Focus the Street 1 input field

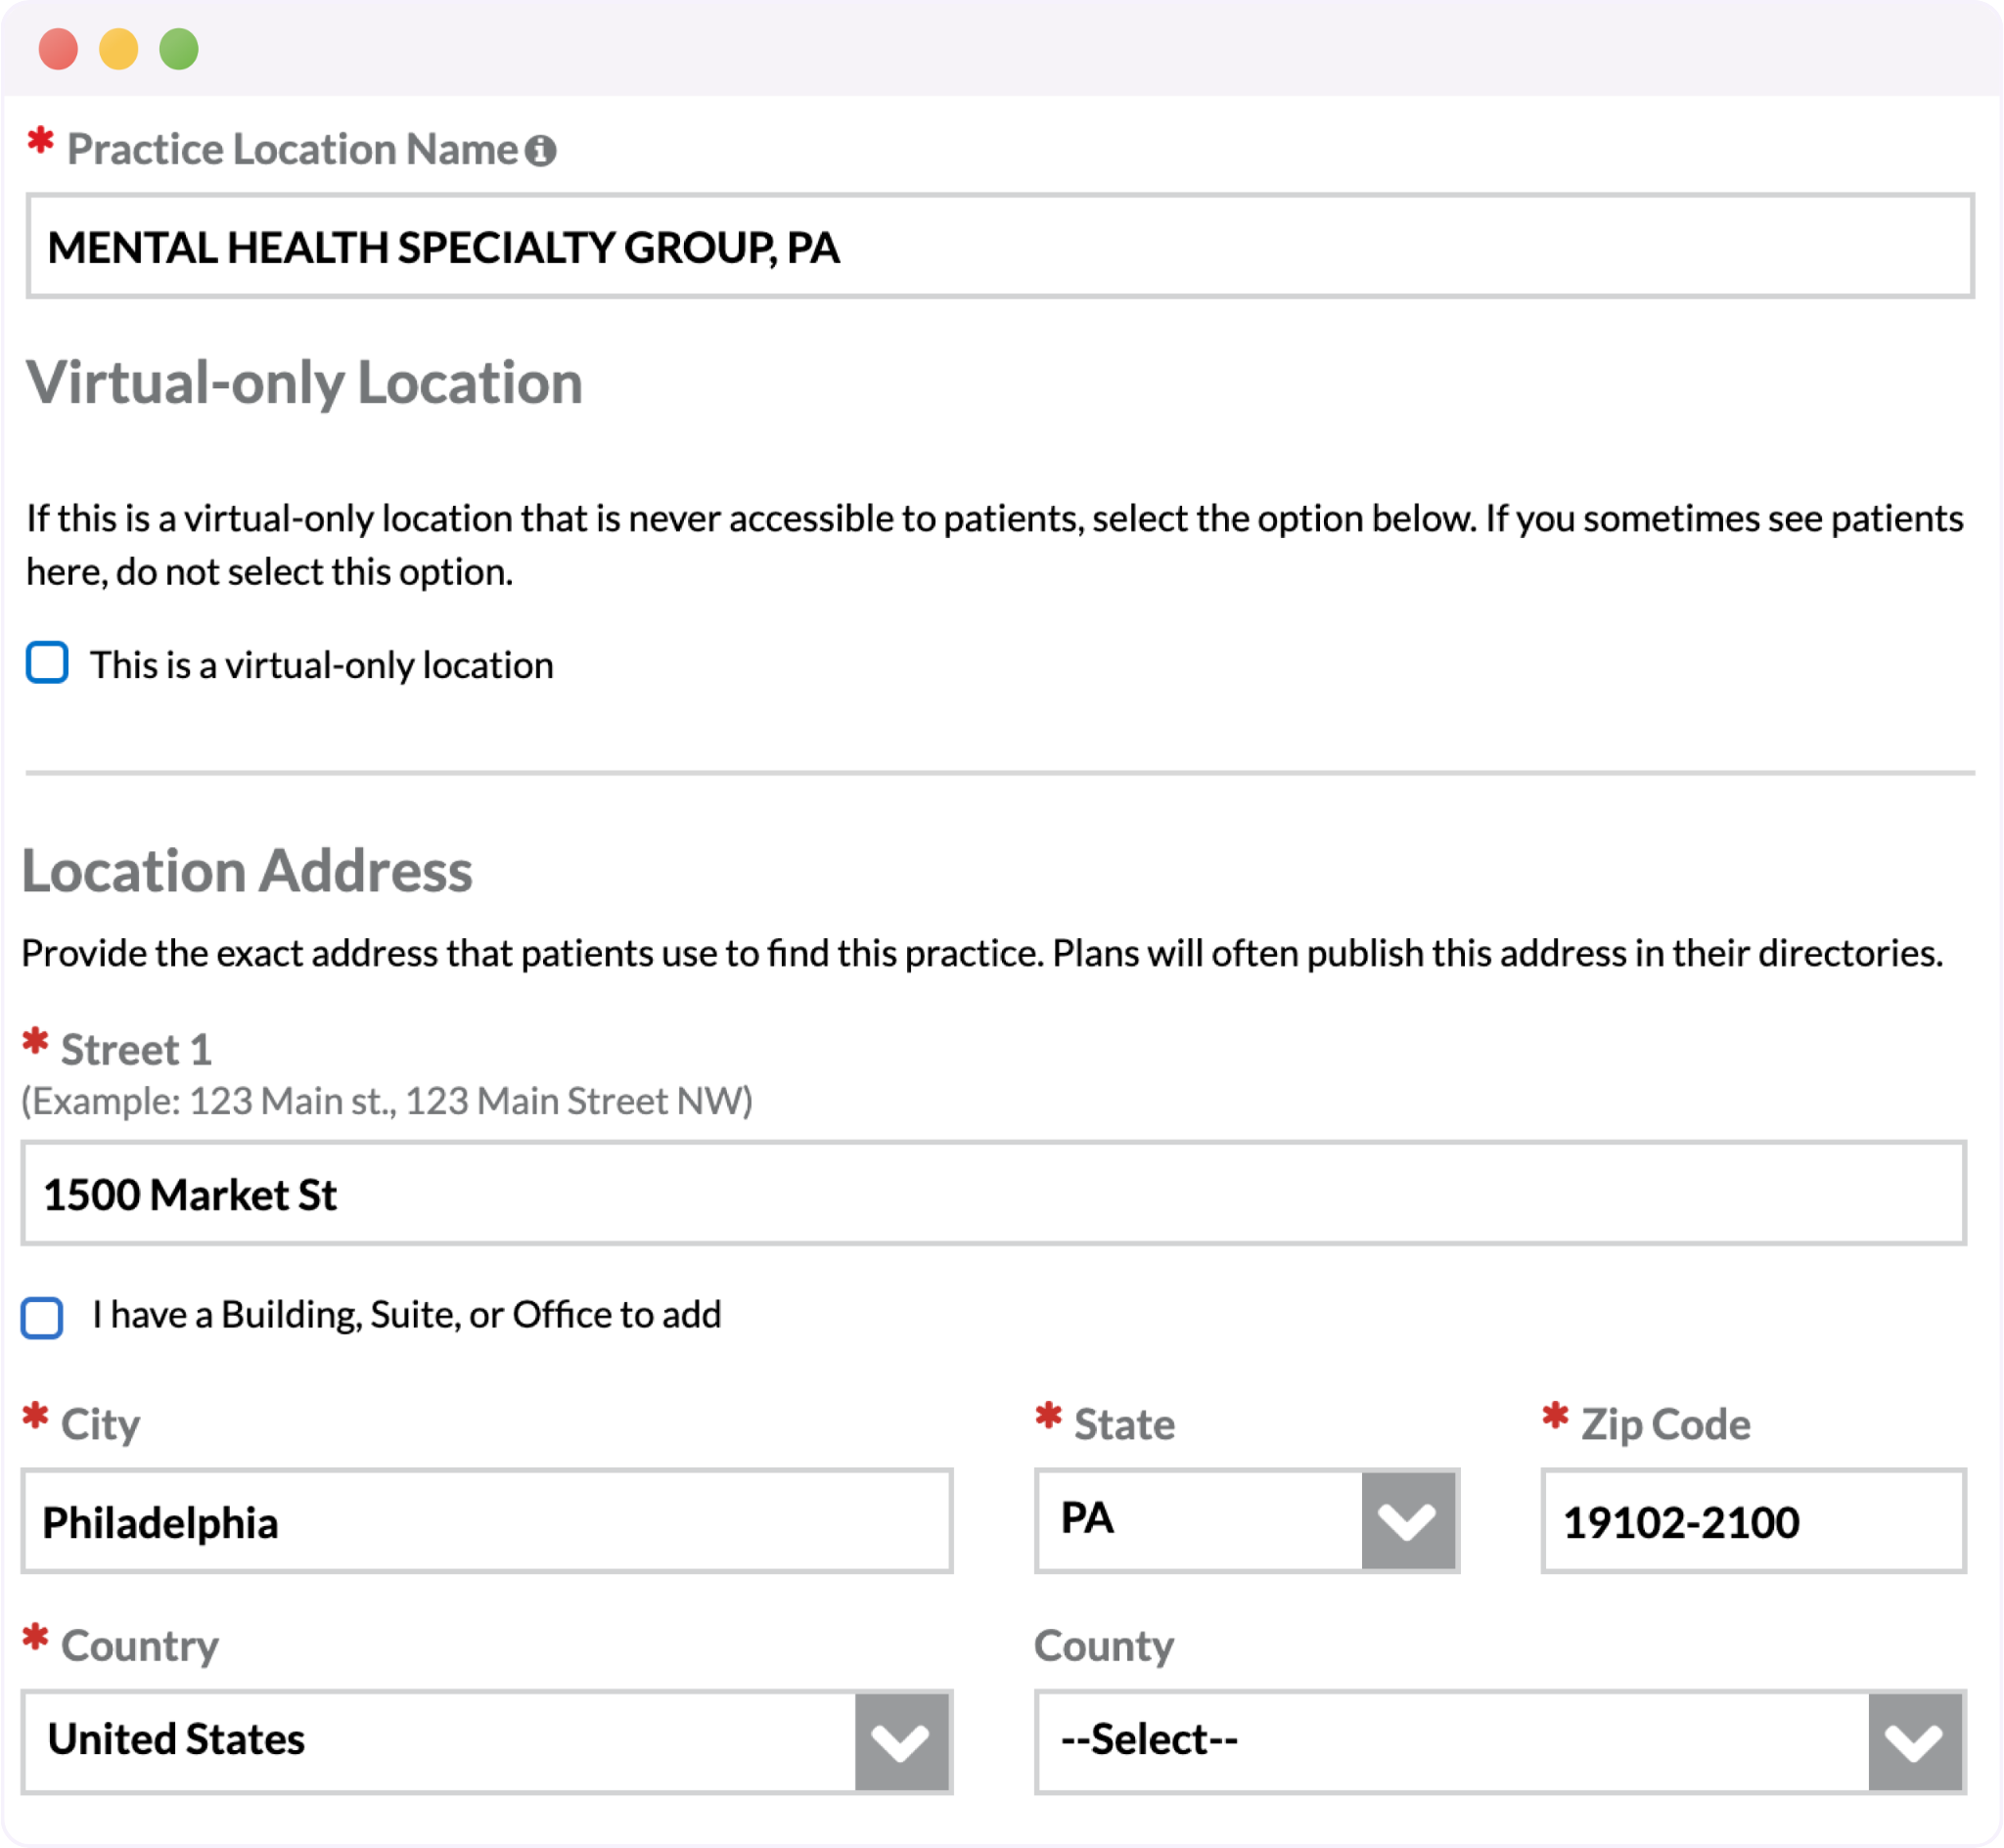coord(993,1194)
